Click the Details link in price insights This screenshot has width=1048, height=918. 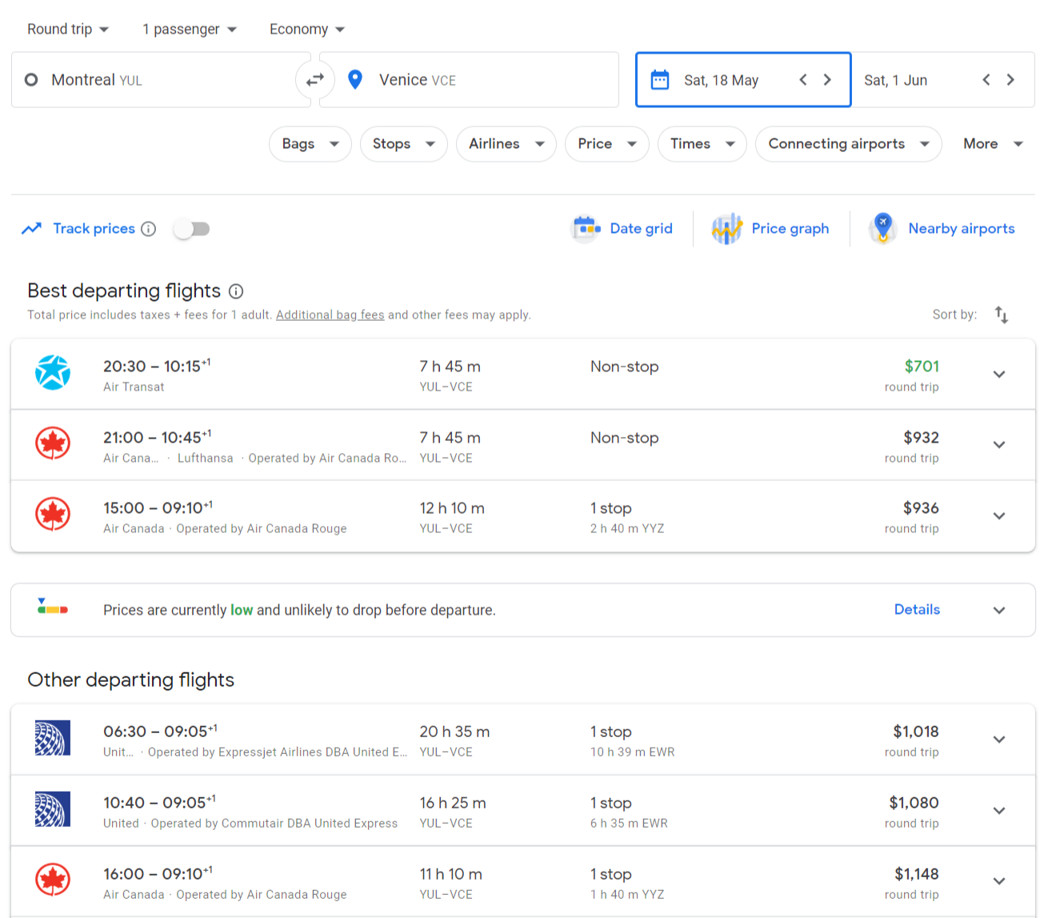(917, 609)
